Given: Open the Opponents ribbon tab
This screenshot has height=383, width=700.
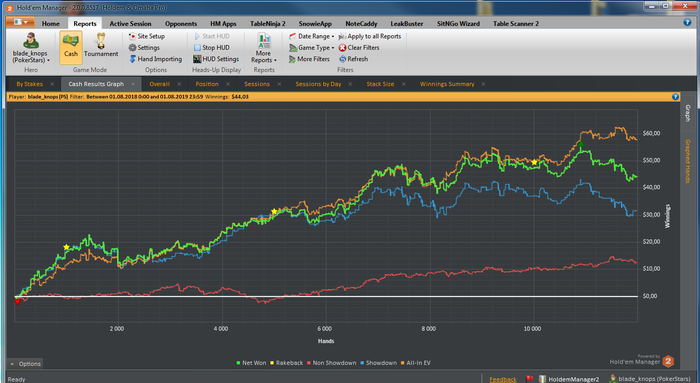Looking at the screenshot, I should tap(181, 24).
